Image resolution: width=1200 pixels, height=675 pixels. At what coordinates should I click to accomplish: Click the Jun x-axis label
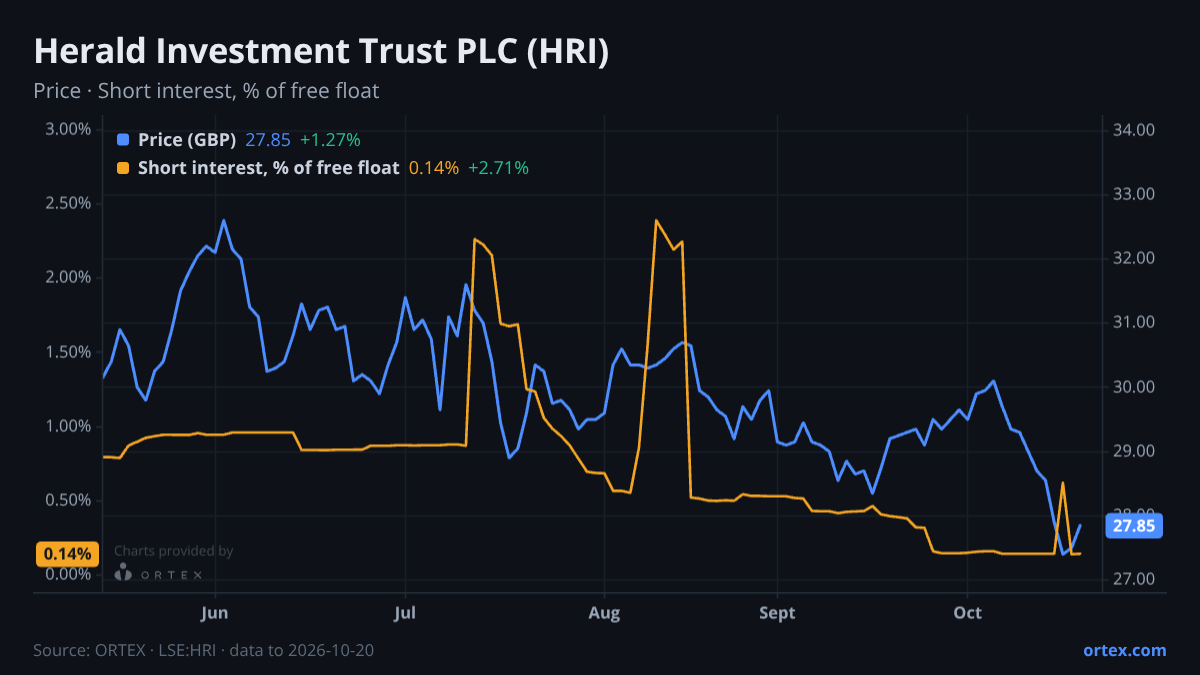(215, 613)
